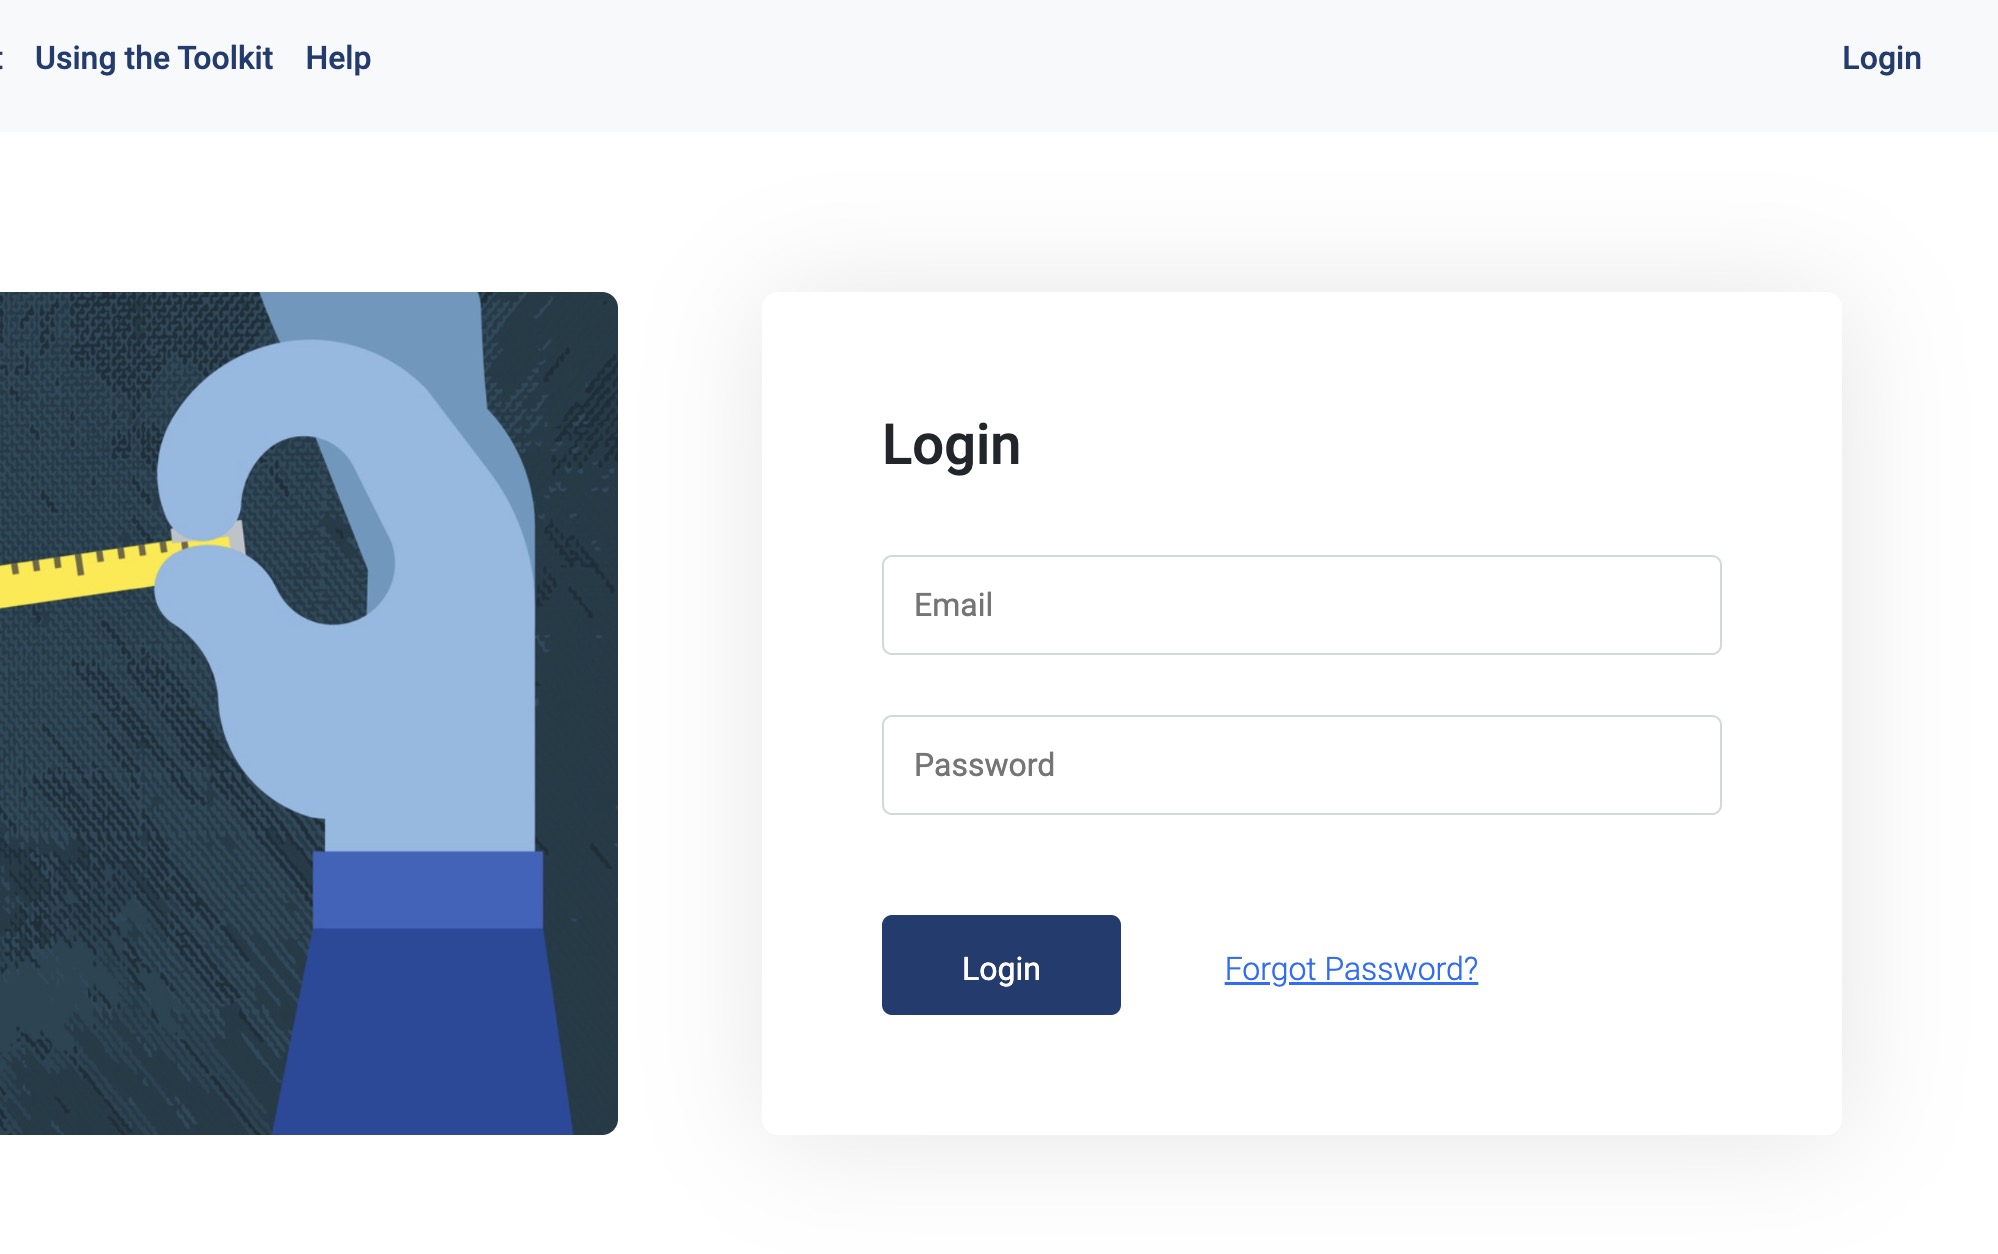The height and width of the screenshot is (1254, 1998).
Task: Open the Help page from navigation
Action: pyautogui.click(x=338, y=58)
